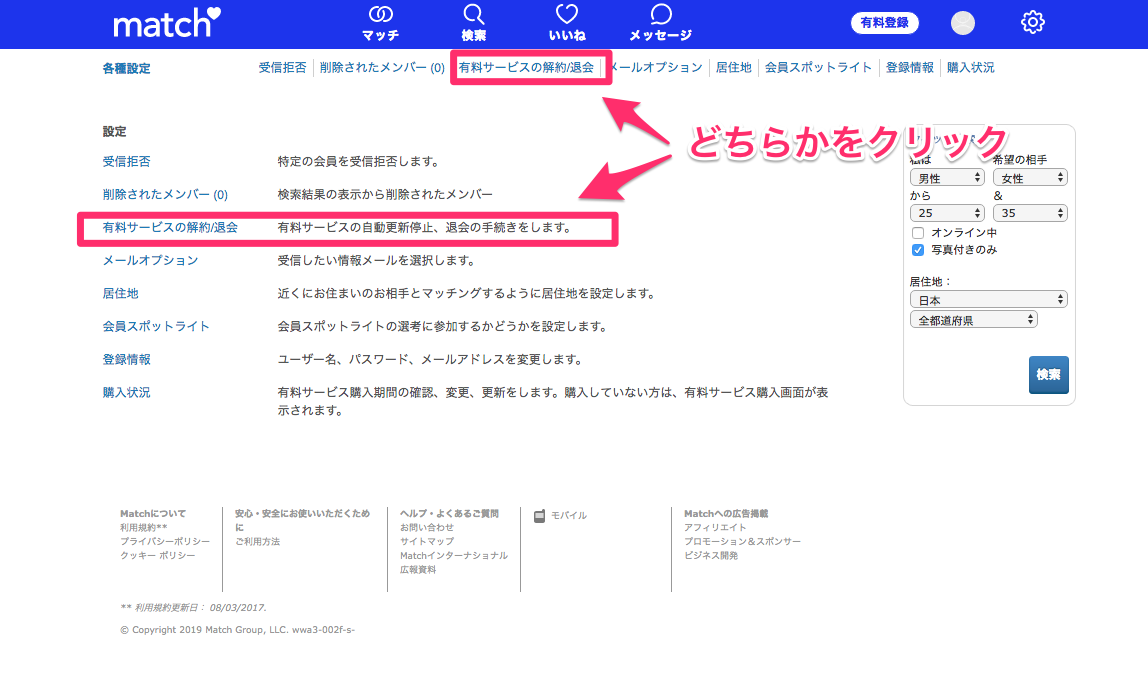The width and height of the screenshot is (1148, 687).
Task: Open the 女性 partner dropdown
Action: pyautogui.click(x=1029, y=178)
